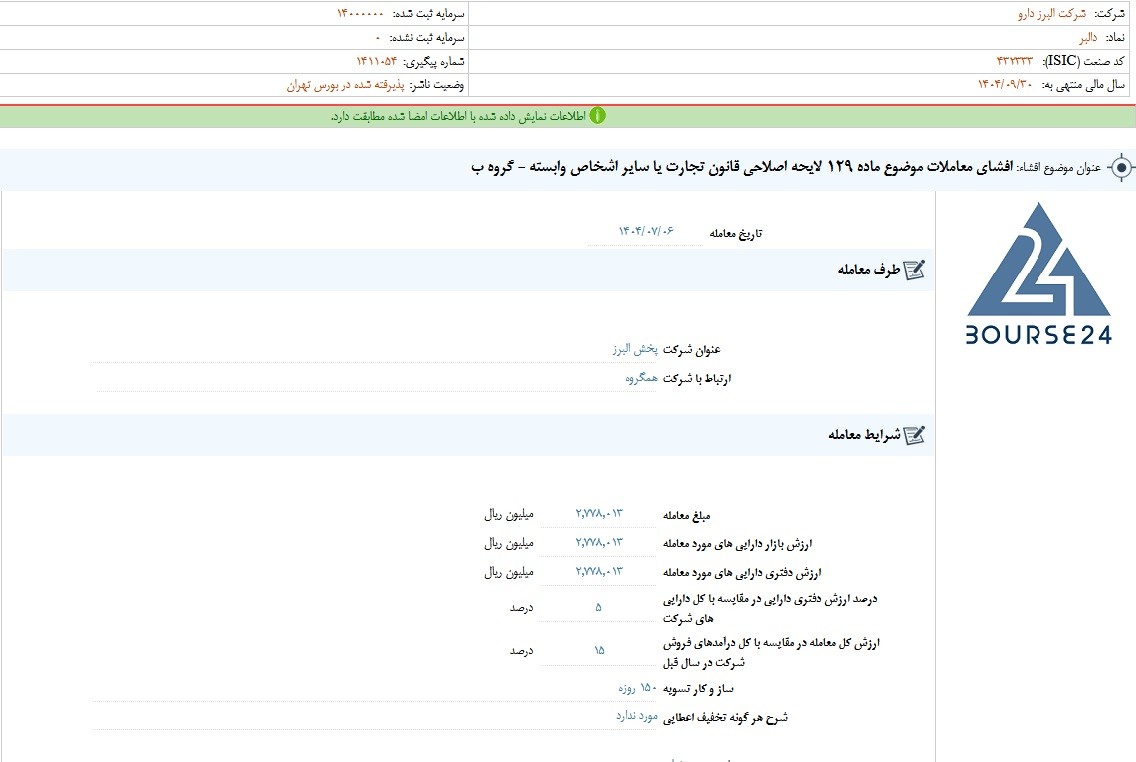1136x762 pixels.
Task: Click tracking number value ۱۴۱۱۰۵۴
Action: [377, 61]
